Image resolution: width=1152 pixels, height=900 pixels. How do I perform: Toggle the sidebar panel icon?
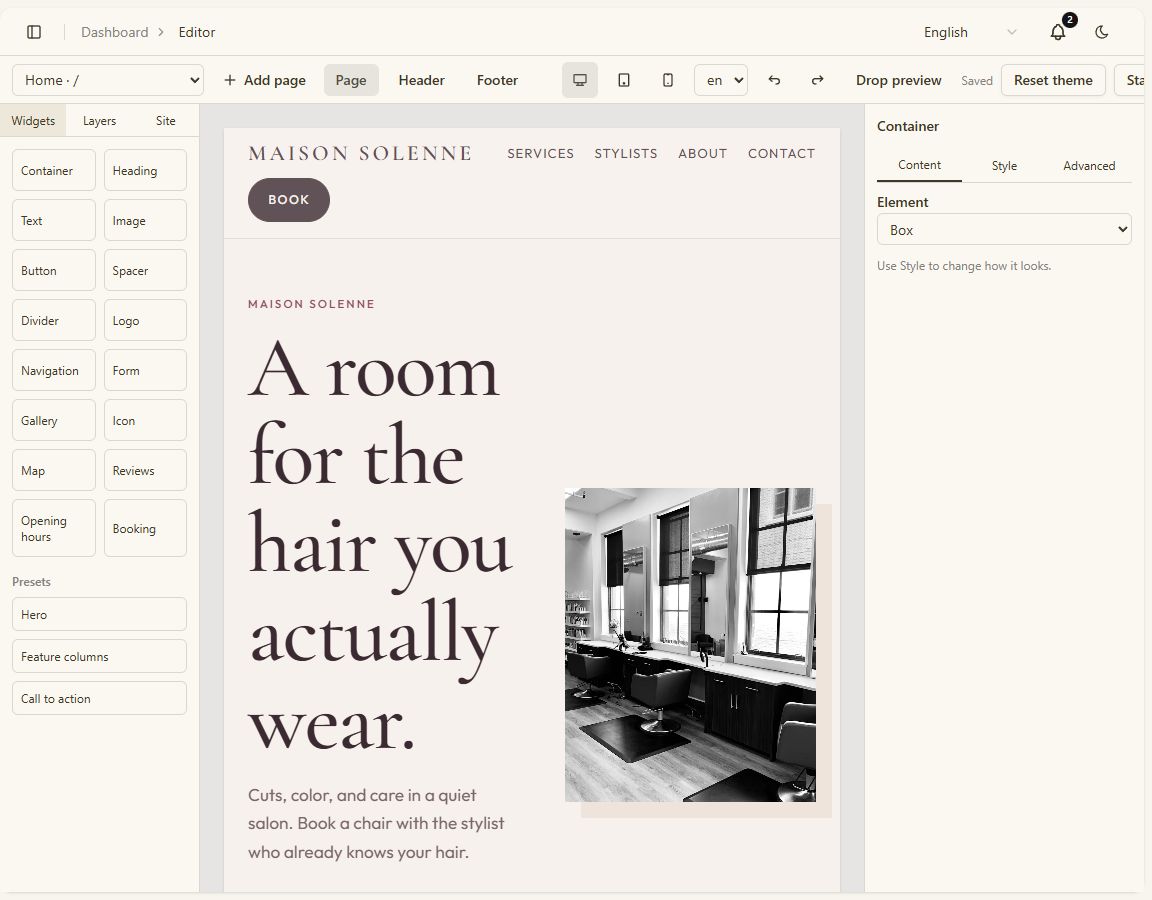(34, 32)
